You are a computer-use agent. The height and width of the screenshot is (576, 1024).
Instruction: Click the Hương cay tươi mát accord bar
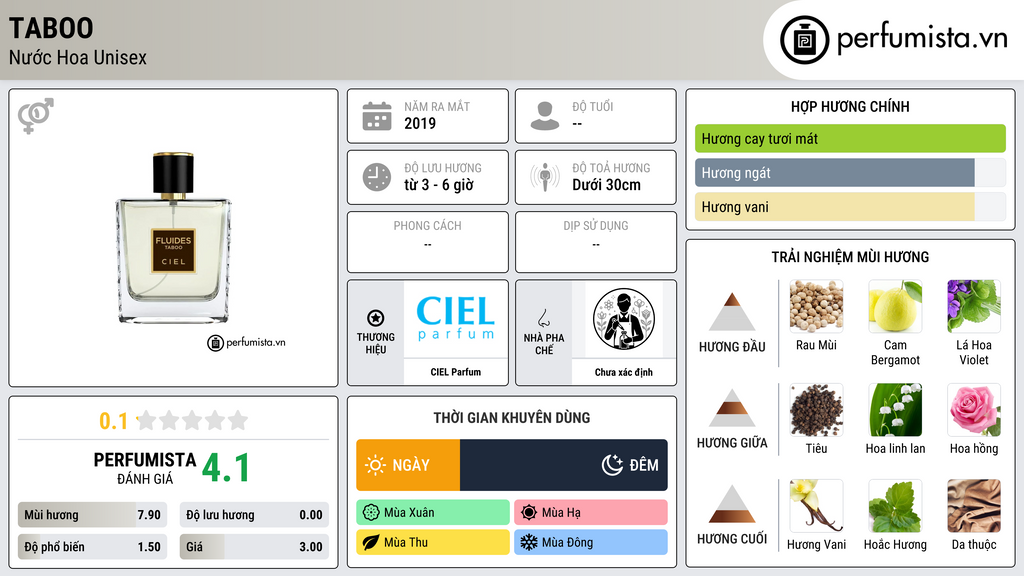(x=850, y=138)
